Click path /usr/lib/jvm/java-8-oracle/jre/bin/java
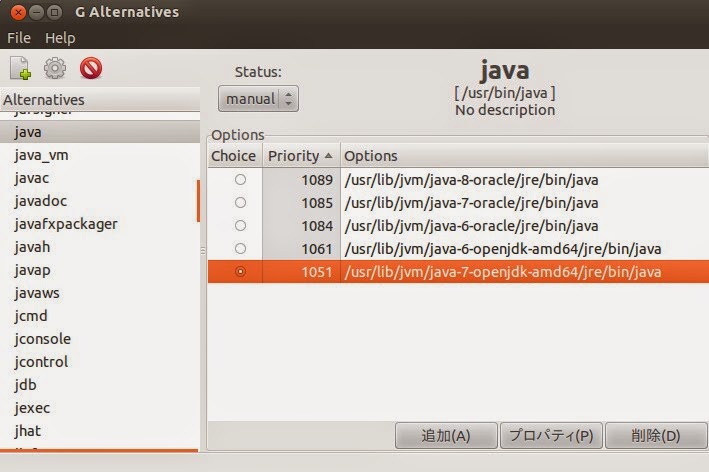 pos(471,180)
